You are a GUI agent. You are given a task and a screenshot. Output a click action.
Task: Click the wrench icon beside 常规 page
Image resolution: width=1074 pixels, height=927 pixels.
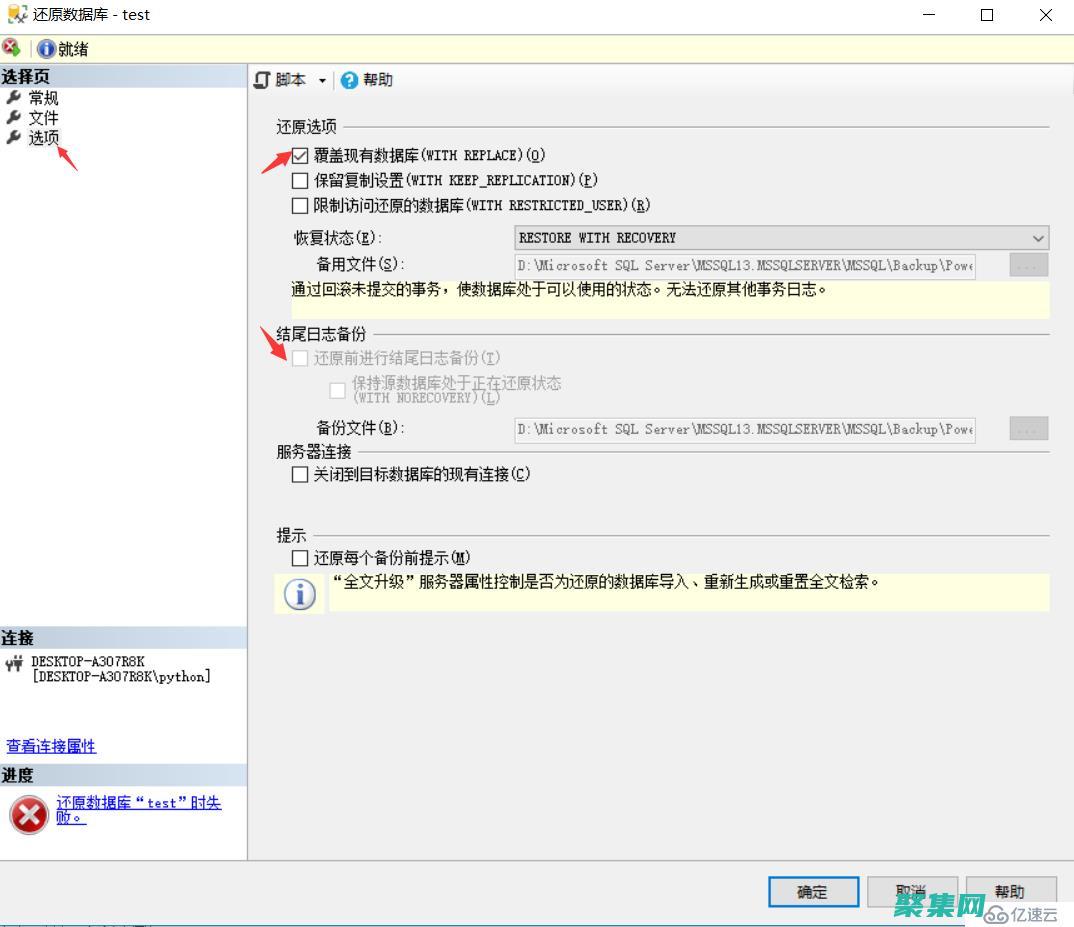[14, 97]
